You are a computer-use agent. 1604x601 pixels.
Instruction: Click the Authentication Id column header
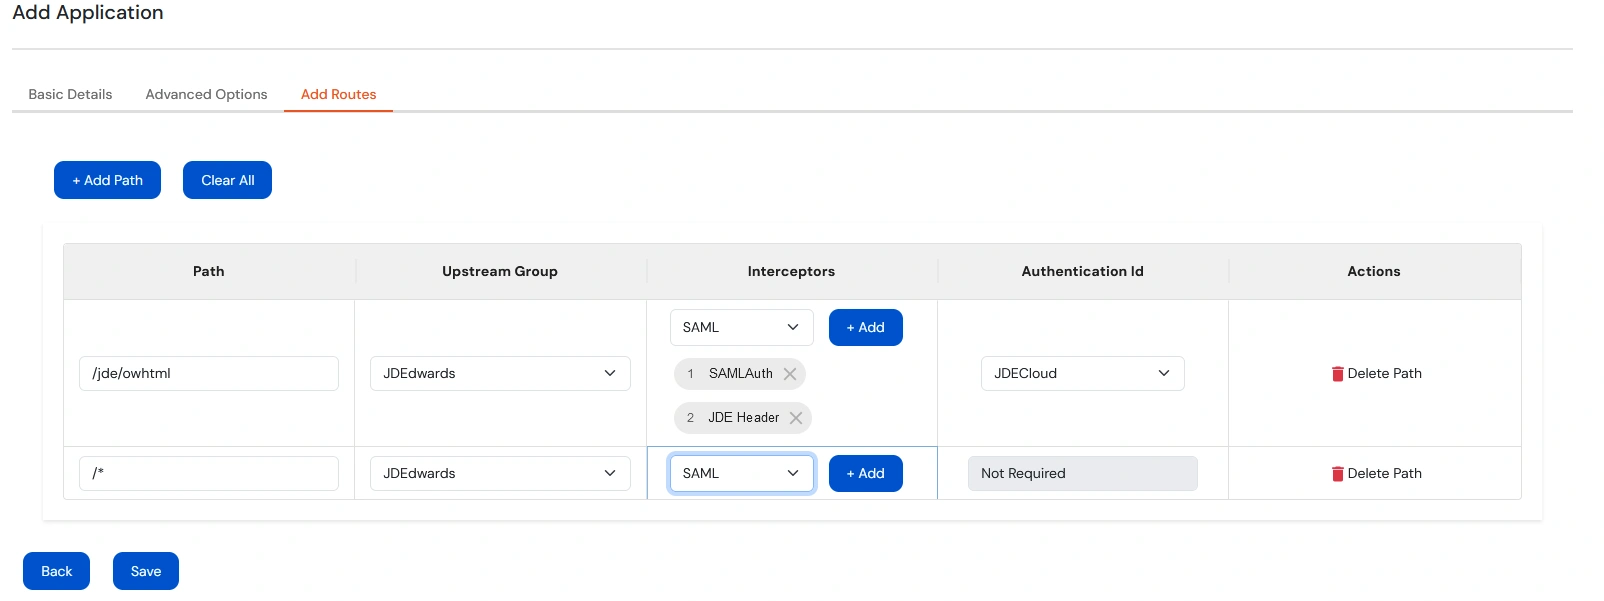[x=1082, y=272]
